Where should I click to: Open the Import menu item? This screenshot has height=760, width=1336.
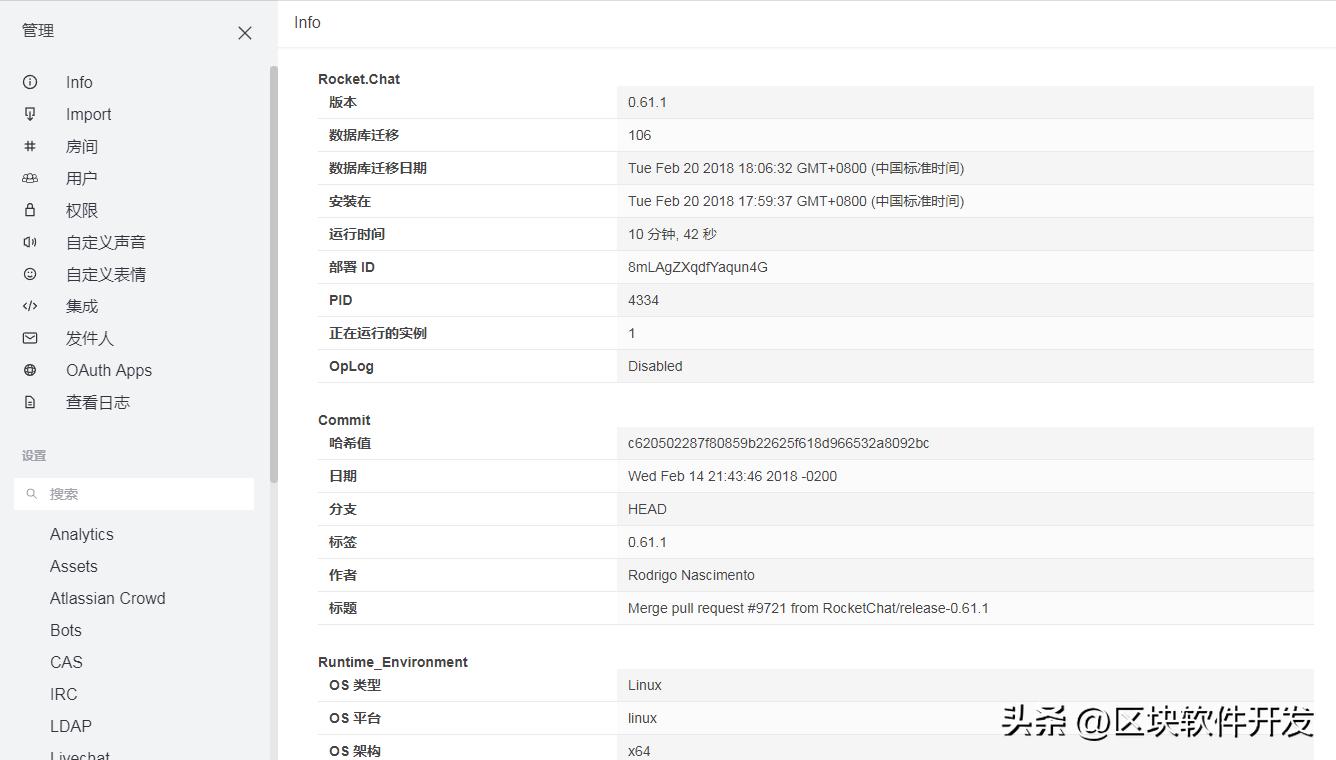tap(88, 114)
